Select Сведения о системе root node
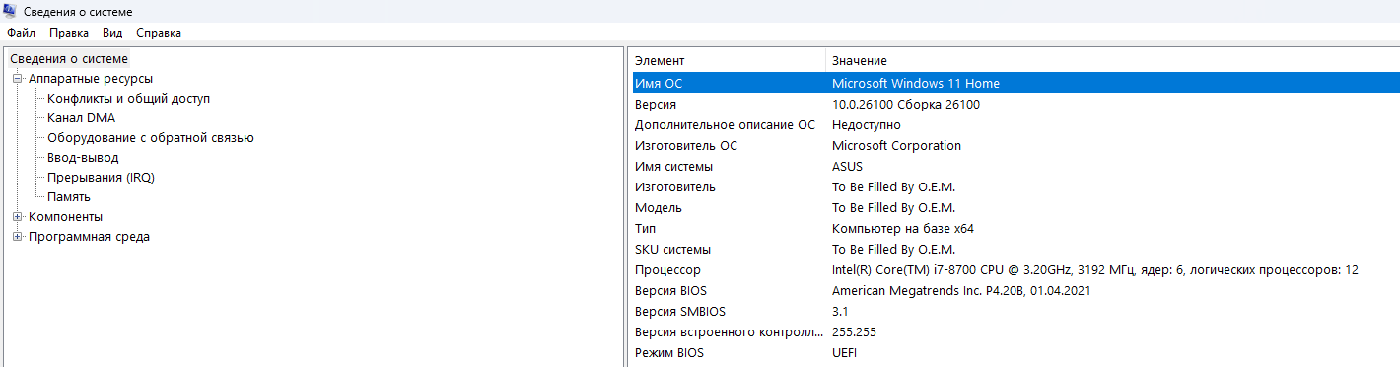1400x367 pixels. pyautogui.click(x=69, y=59)
